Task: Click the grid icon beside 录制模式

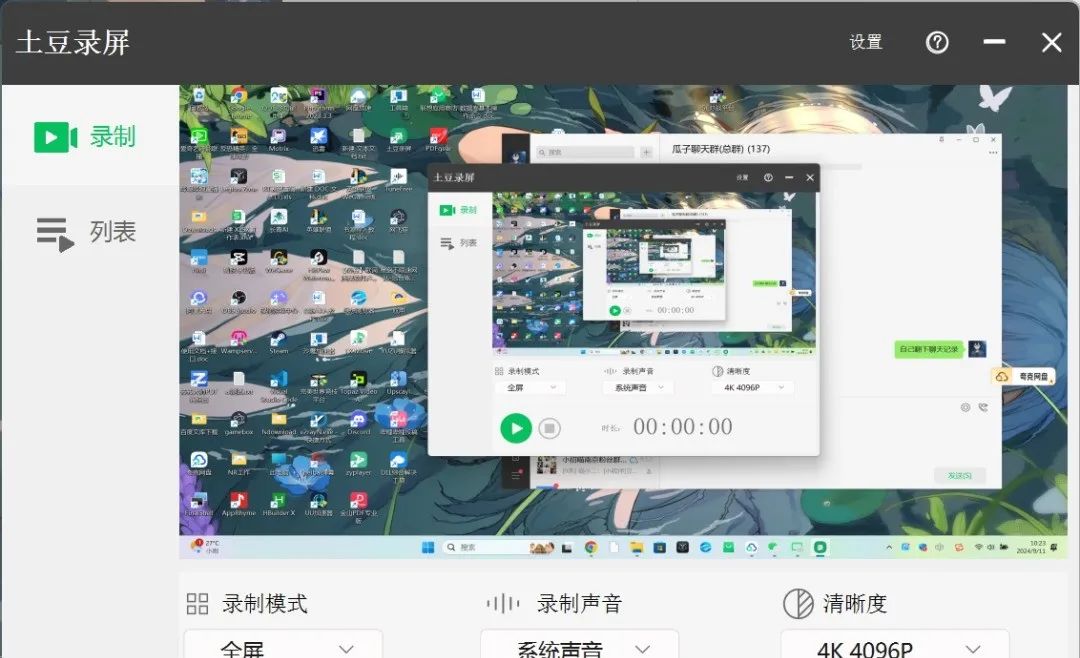Action: 197,604
